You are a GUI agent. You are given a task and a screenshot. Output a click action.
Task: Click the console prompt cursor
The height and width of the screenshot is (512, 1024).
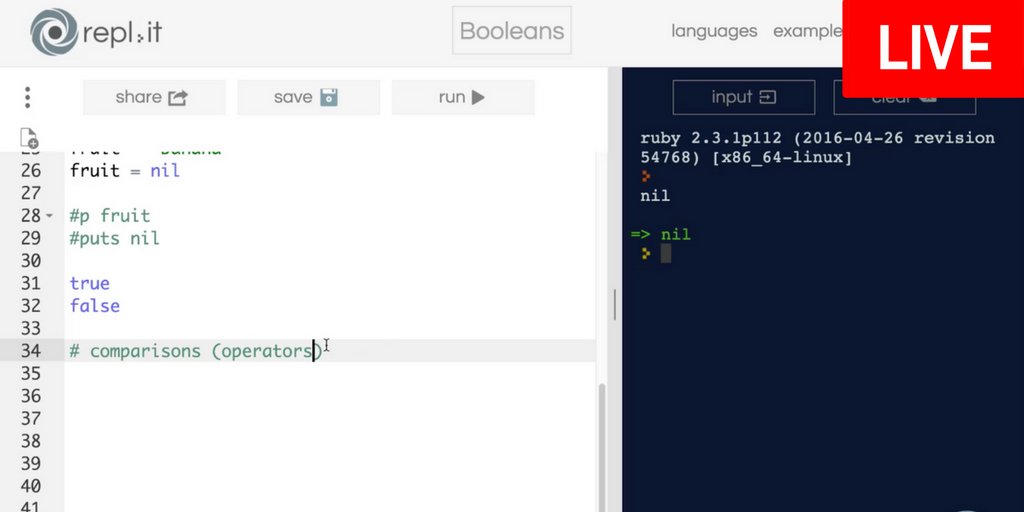click(665, 254)
